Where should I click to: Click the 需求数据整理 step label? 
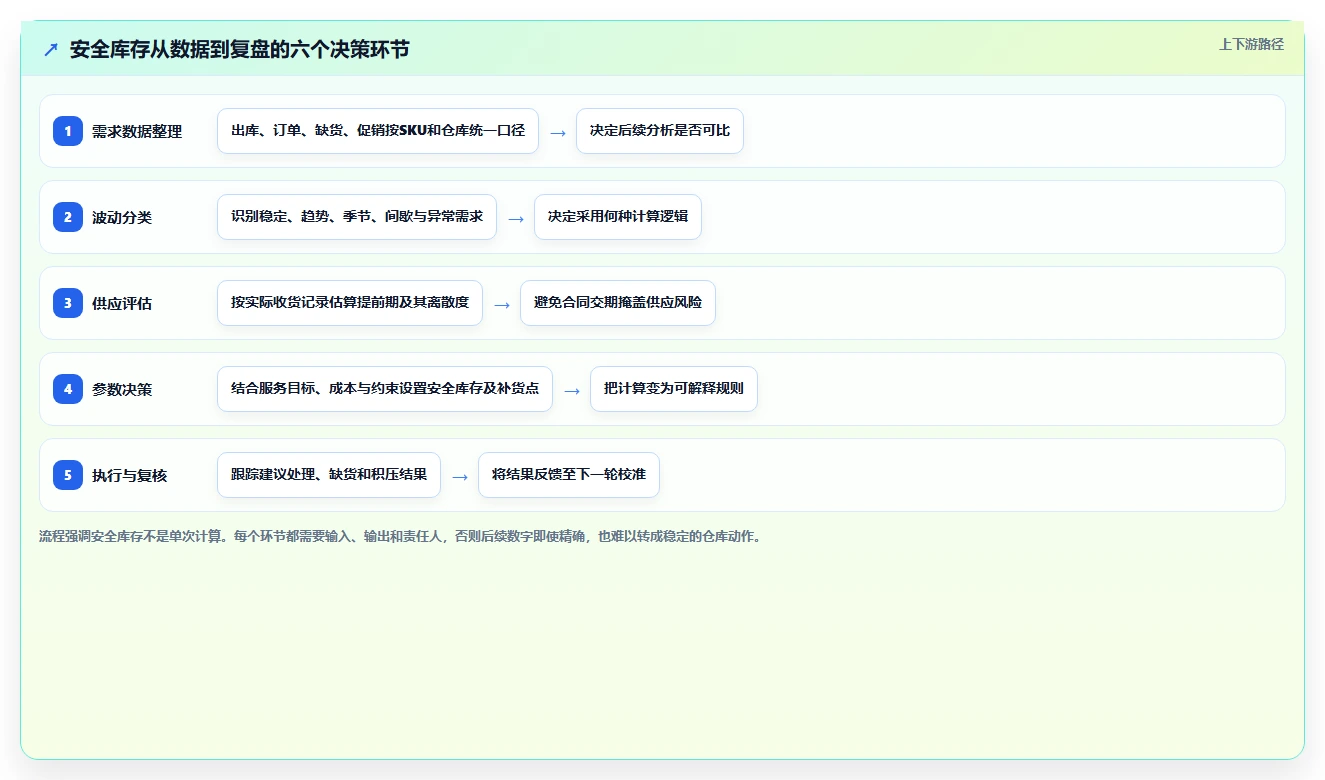(137, 131)
